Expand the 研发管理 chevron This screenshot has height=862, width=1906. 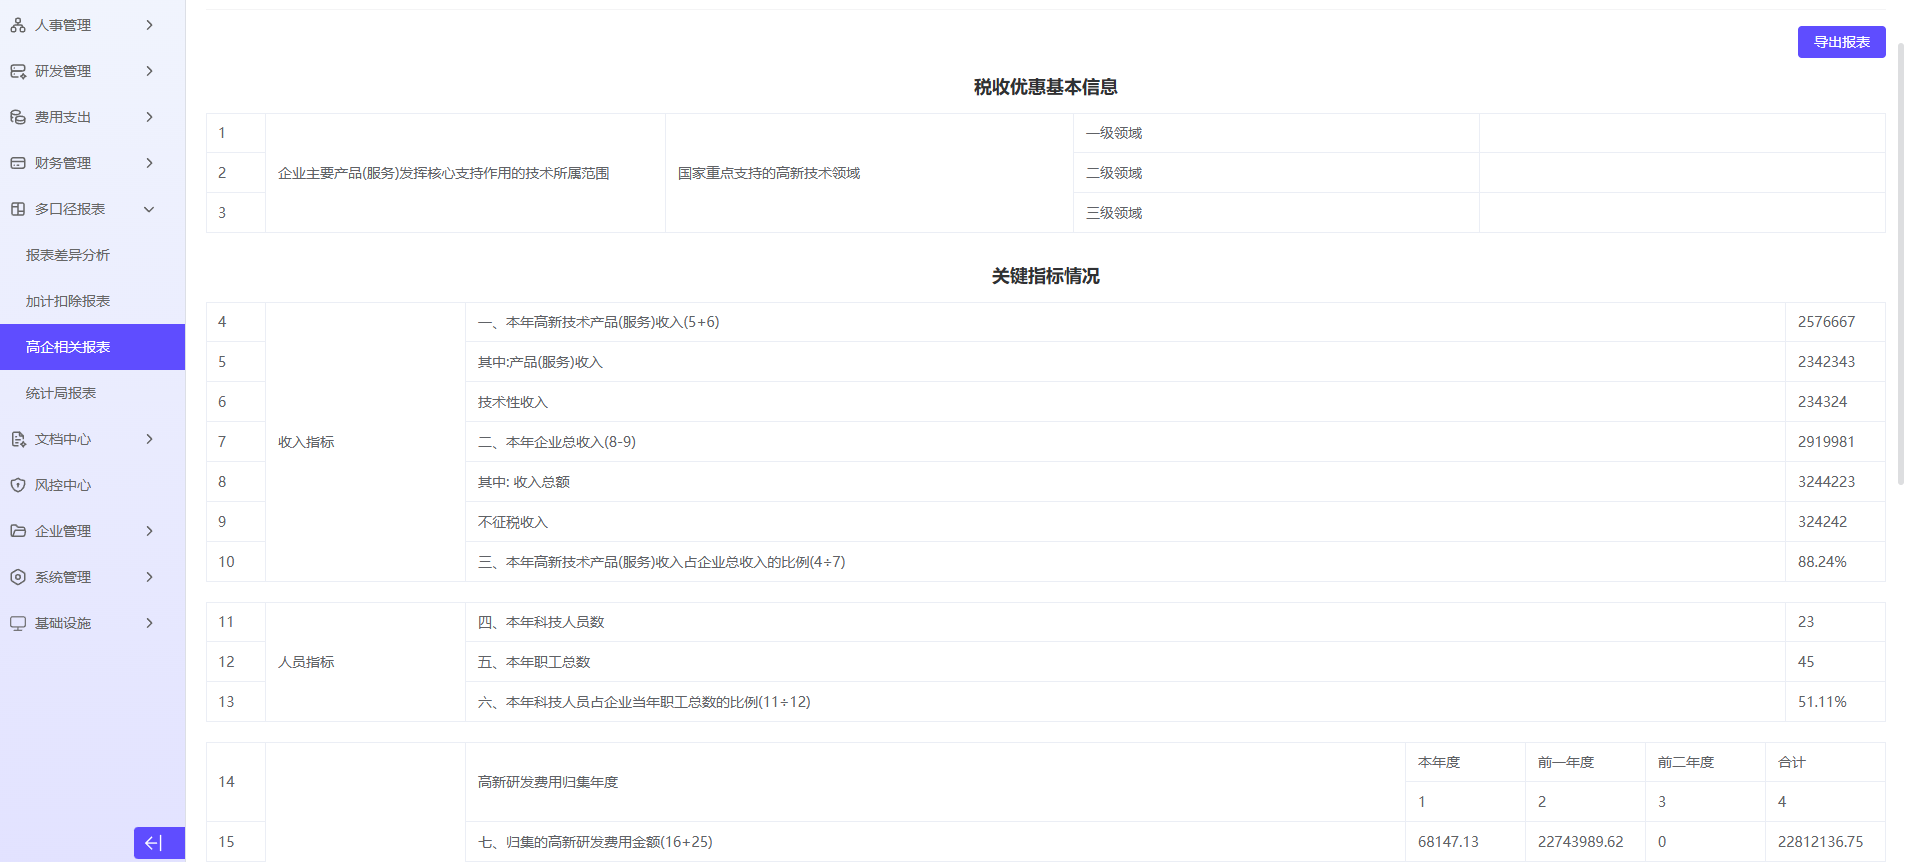pos(150,71)
